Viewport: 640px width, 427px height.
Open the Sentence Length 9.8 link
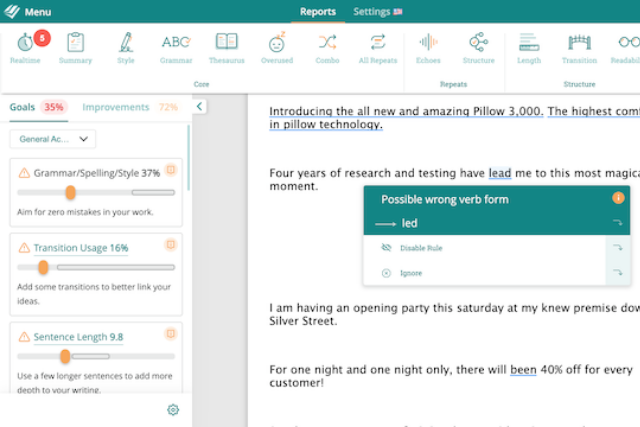pos(78,337)
